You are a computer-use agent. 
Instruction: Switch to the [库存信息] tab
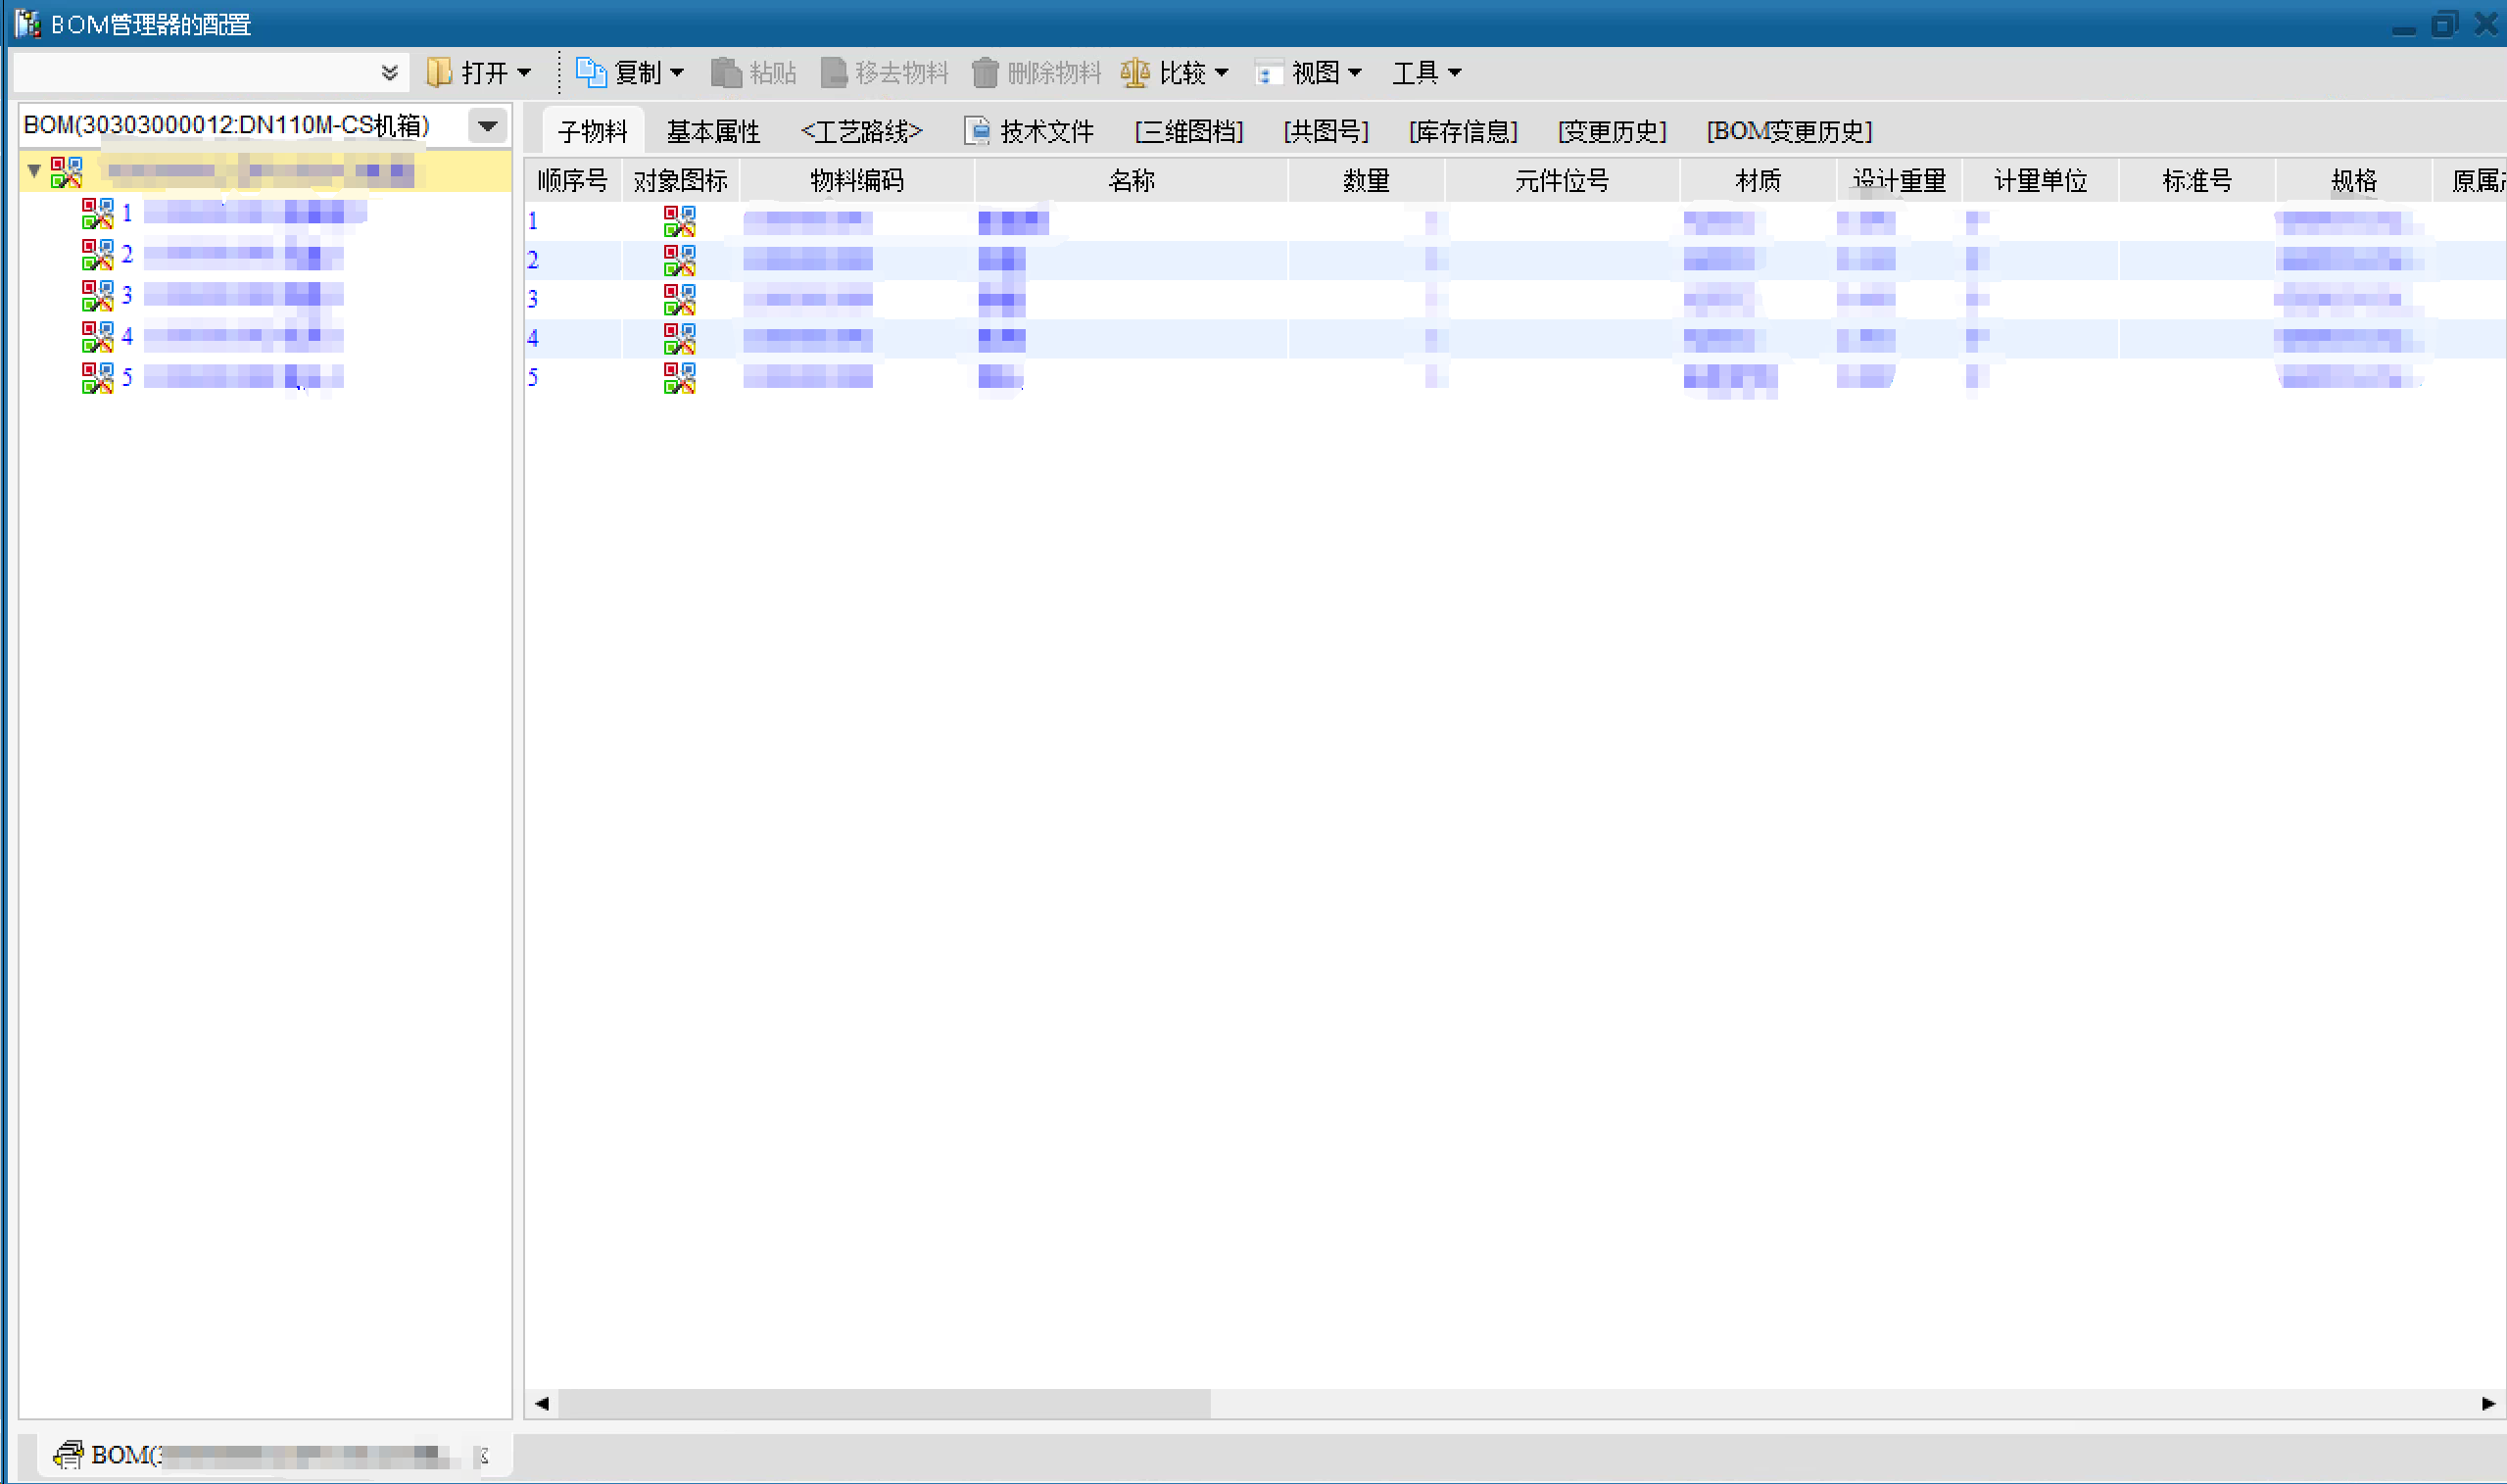point(1462,131)
